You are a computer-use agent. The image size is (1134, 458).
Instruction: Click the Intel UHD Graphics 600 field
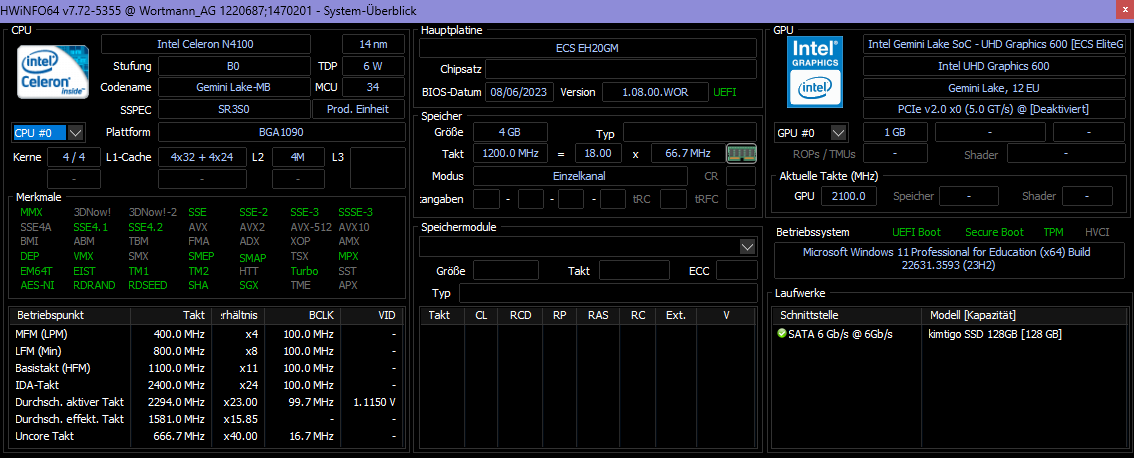click(x=994, y=67)
